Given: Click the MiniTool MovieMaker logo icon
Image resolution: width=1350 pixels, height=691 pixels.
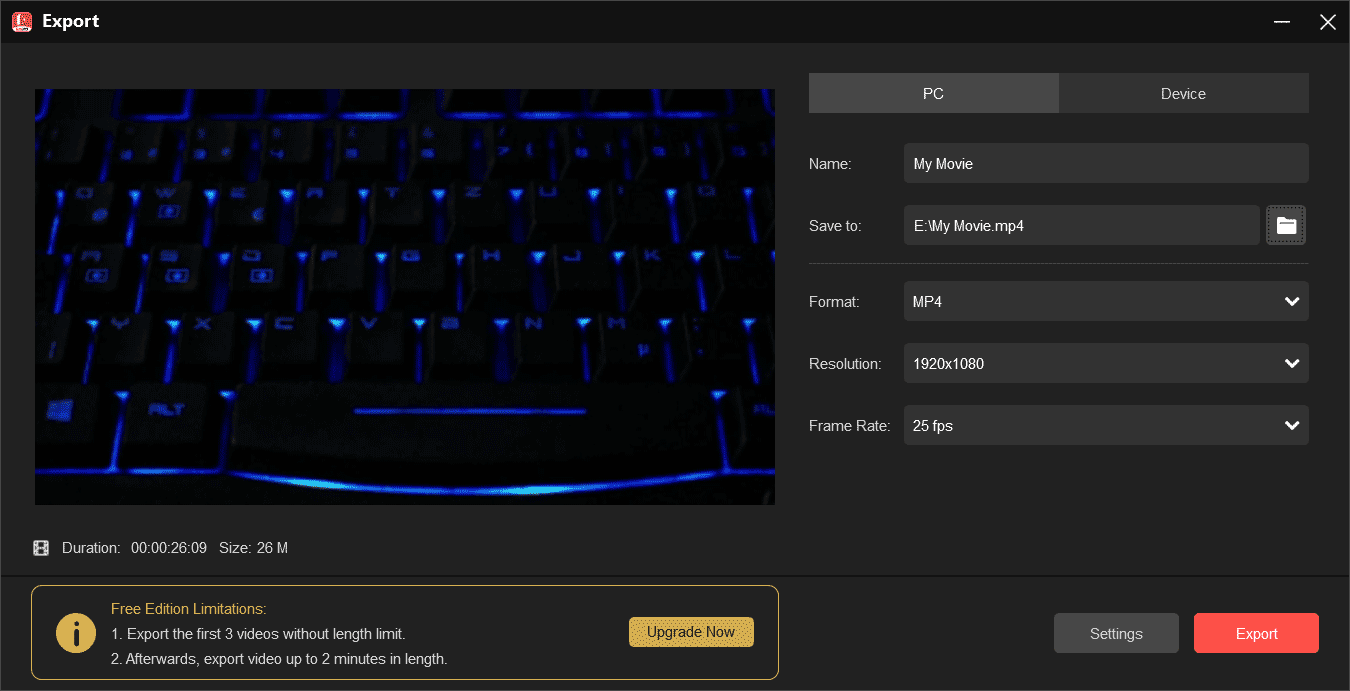Looking at the screenshot, I should 21,21.
